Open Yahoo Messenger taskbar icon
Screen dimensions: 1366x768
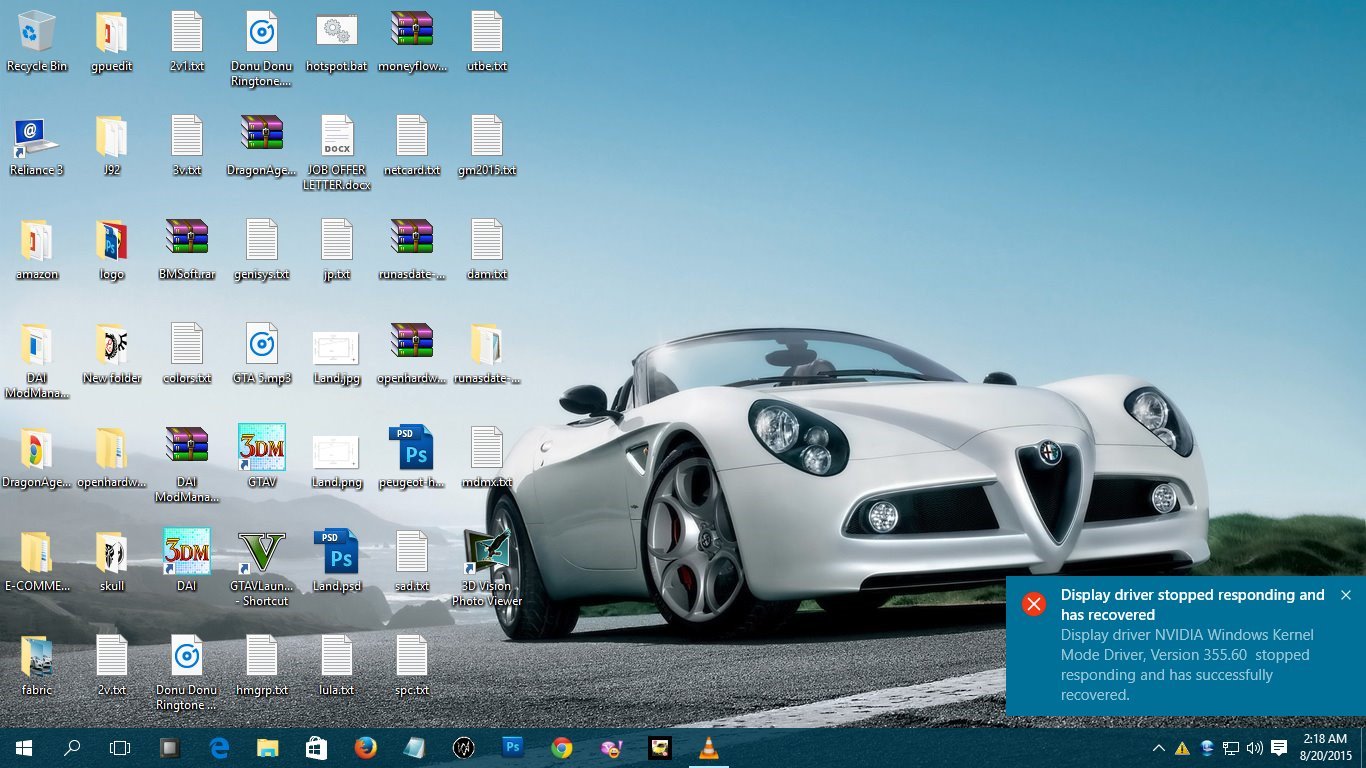tap(611, 748)
